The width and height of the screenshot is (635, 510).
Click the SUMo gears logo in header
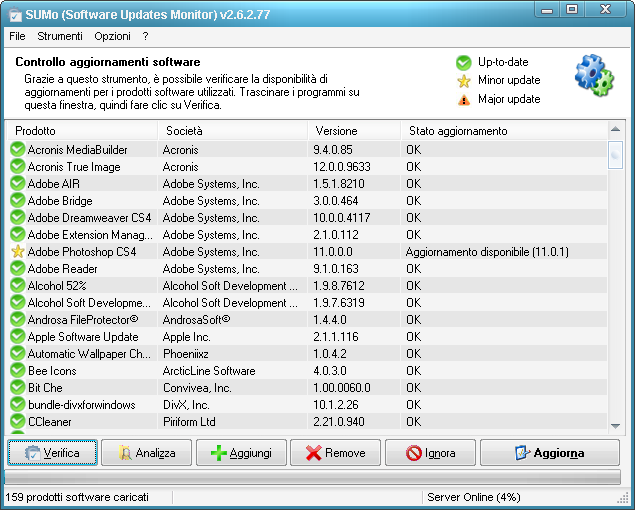pyautogui.click(x=594, y=75)
